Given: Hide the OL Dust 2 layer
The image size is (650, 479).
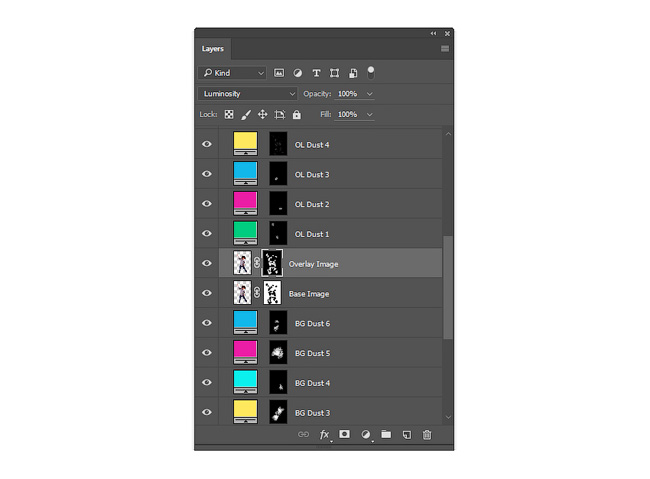Looking at the screenshot, I should coord(207,204).
